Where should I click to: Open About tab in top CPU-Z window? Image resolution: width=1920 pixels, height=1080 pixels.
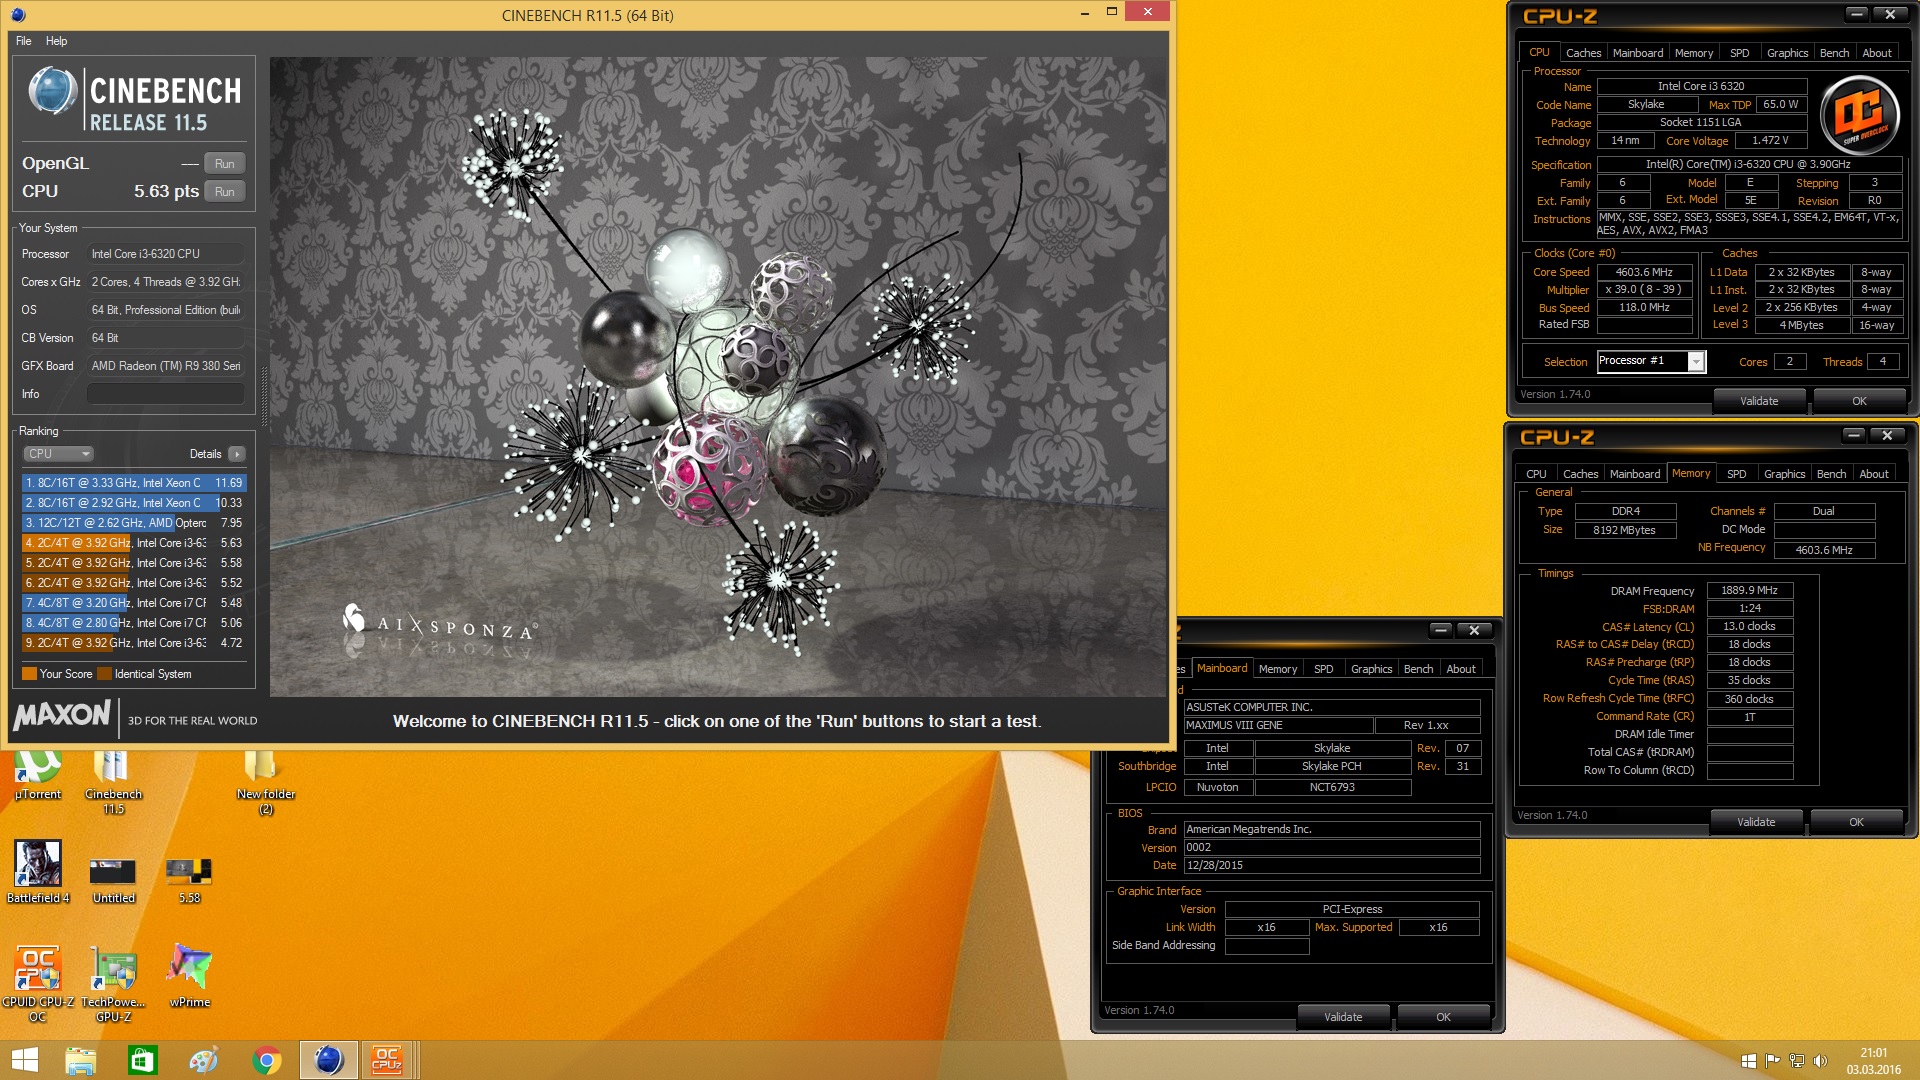point(1877,53)
